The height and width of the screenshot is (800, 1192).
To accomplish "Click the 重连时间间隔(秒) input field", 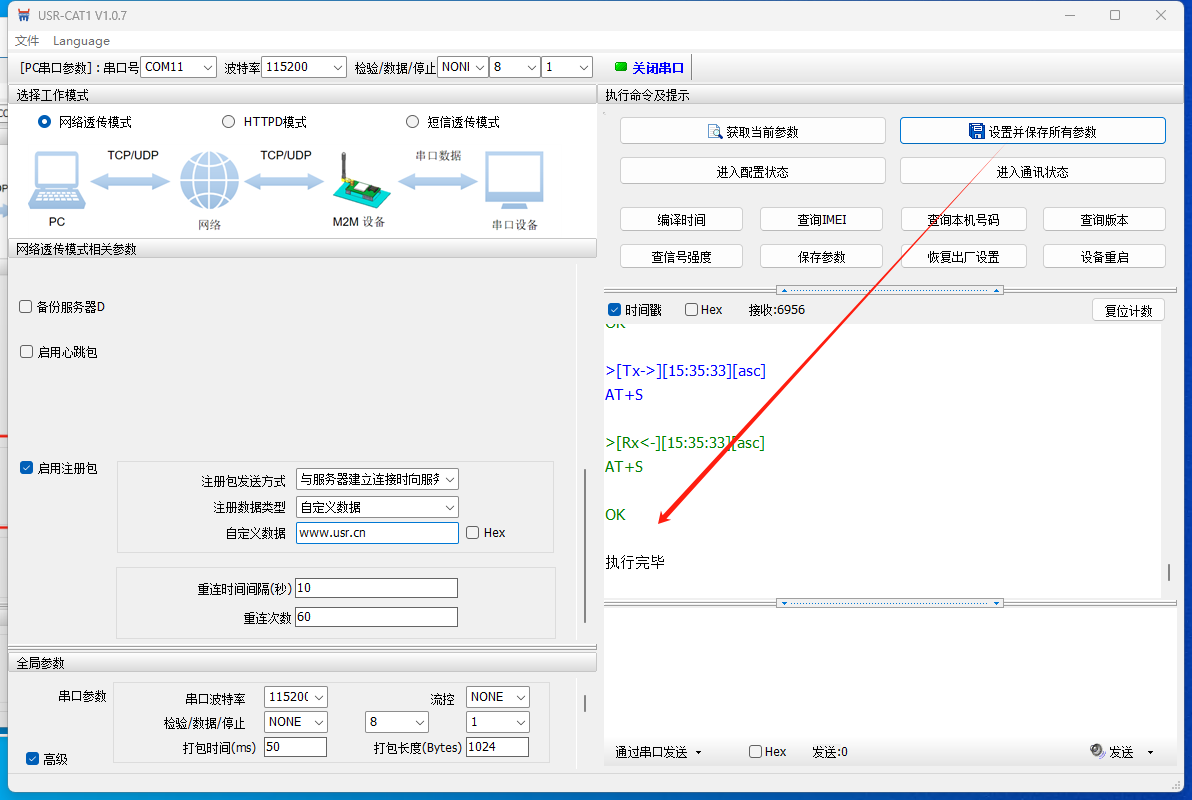I will pos(376,588).
